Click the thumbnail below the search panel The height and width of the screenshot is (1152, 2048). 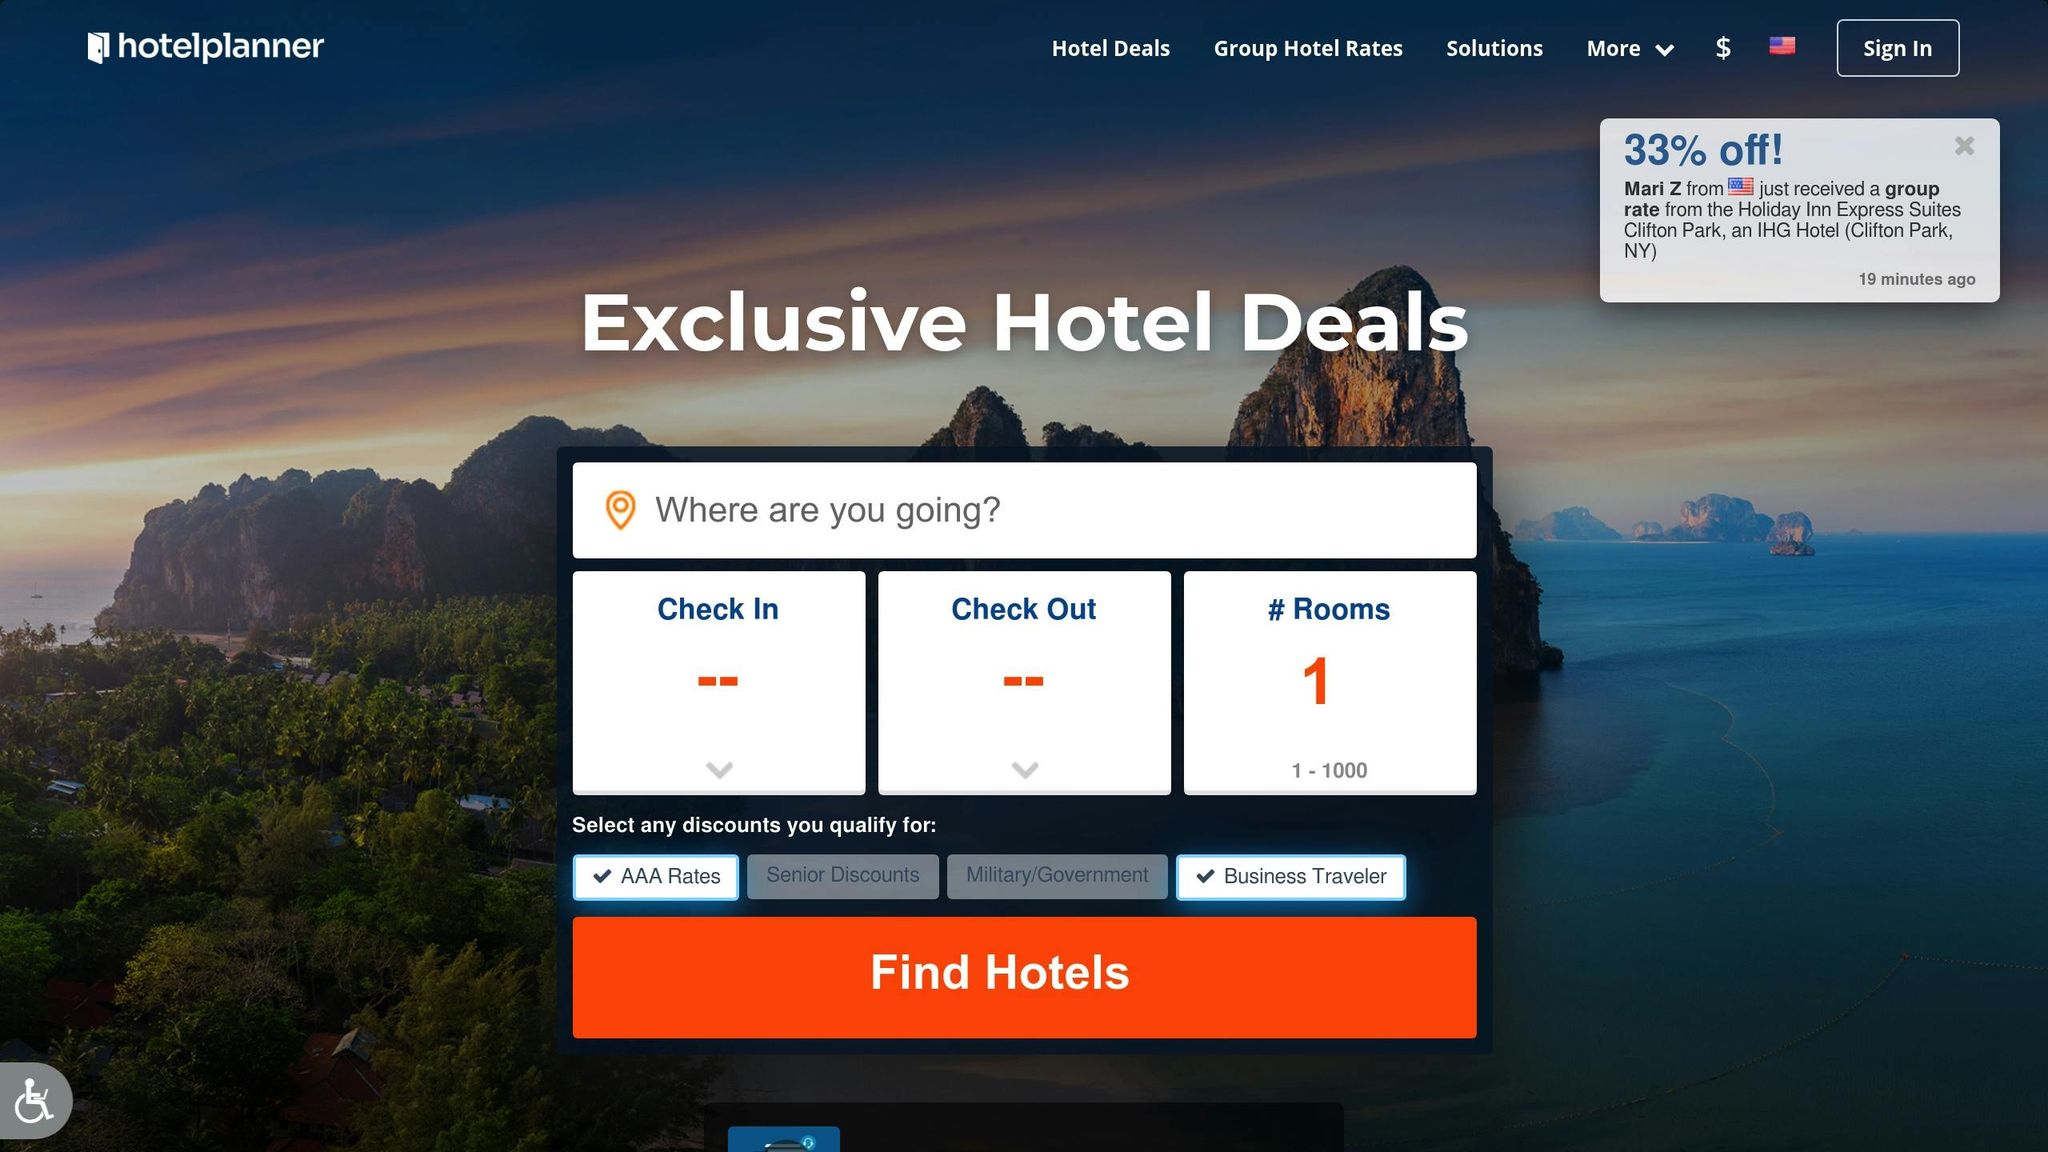click(784, 1140)
